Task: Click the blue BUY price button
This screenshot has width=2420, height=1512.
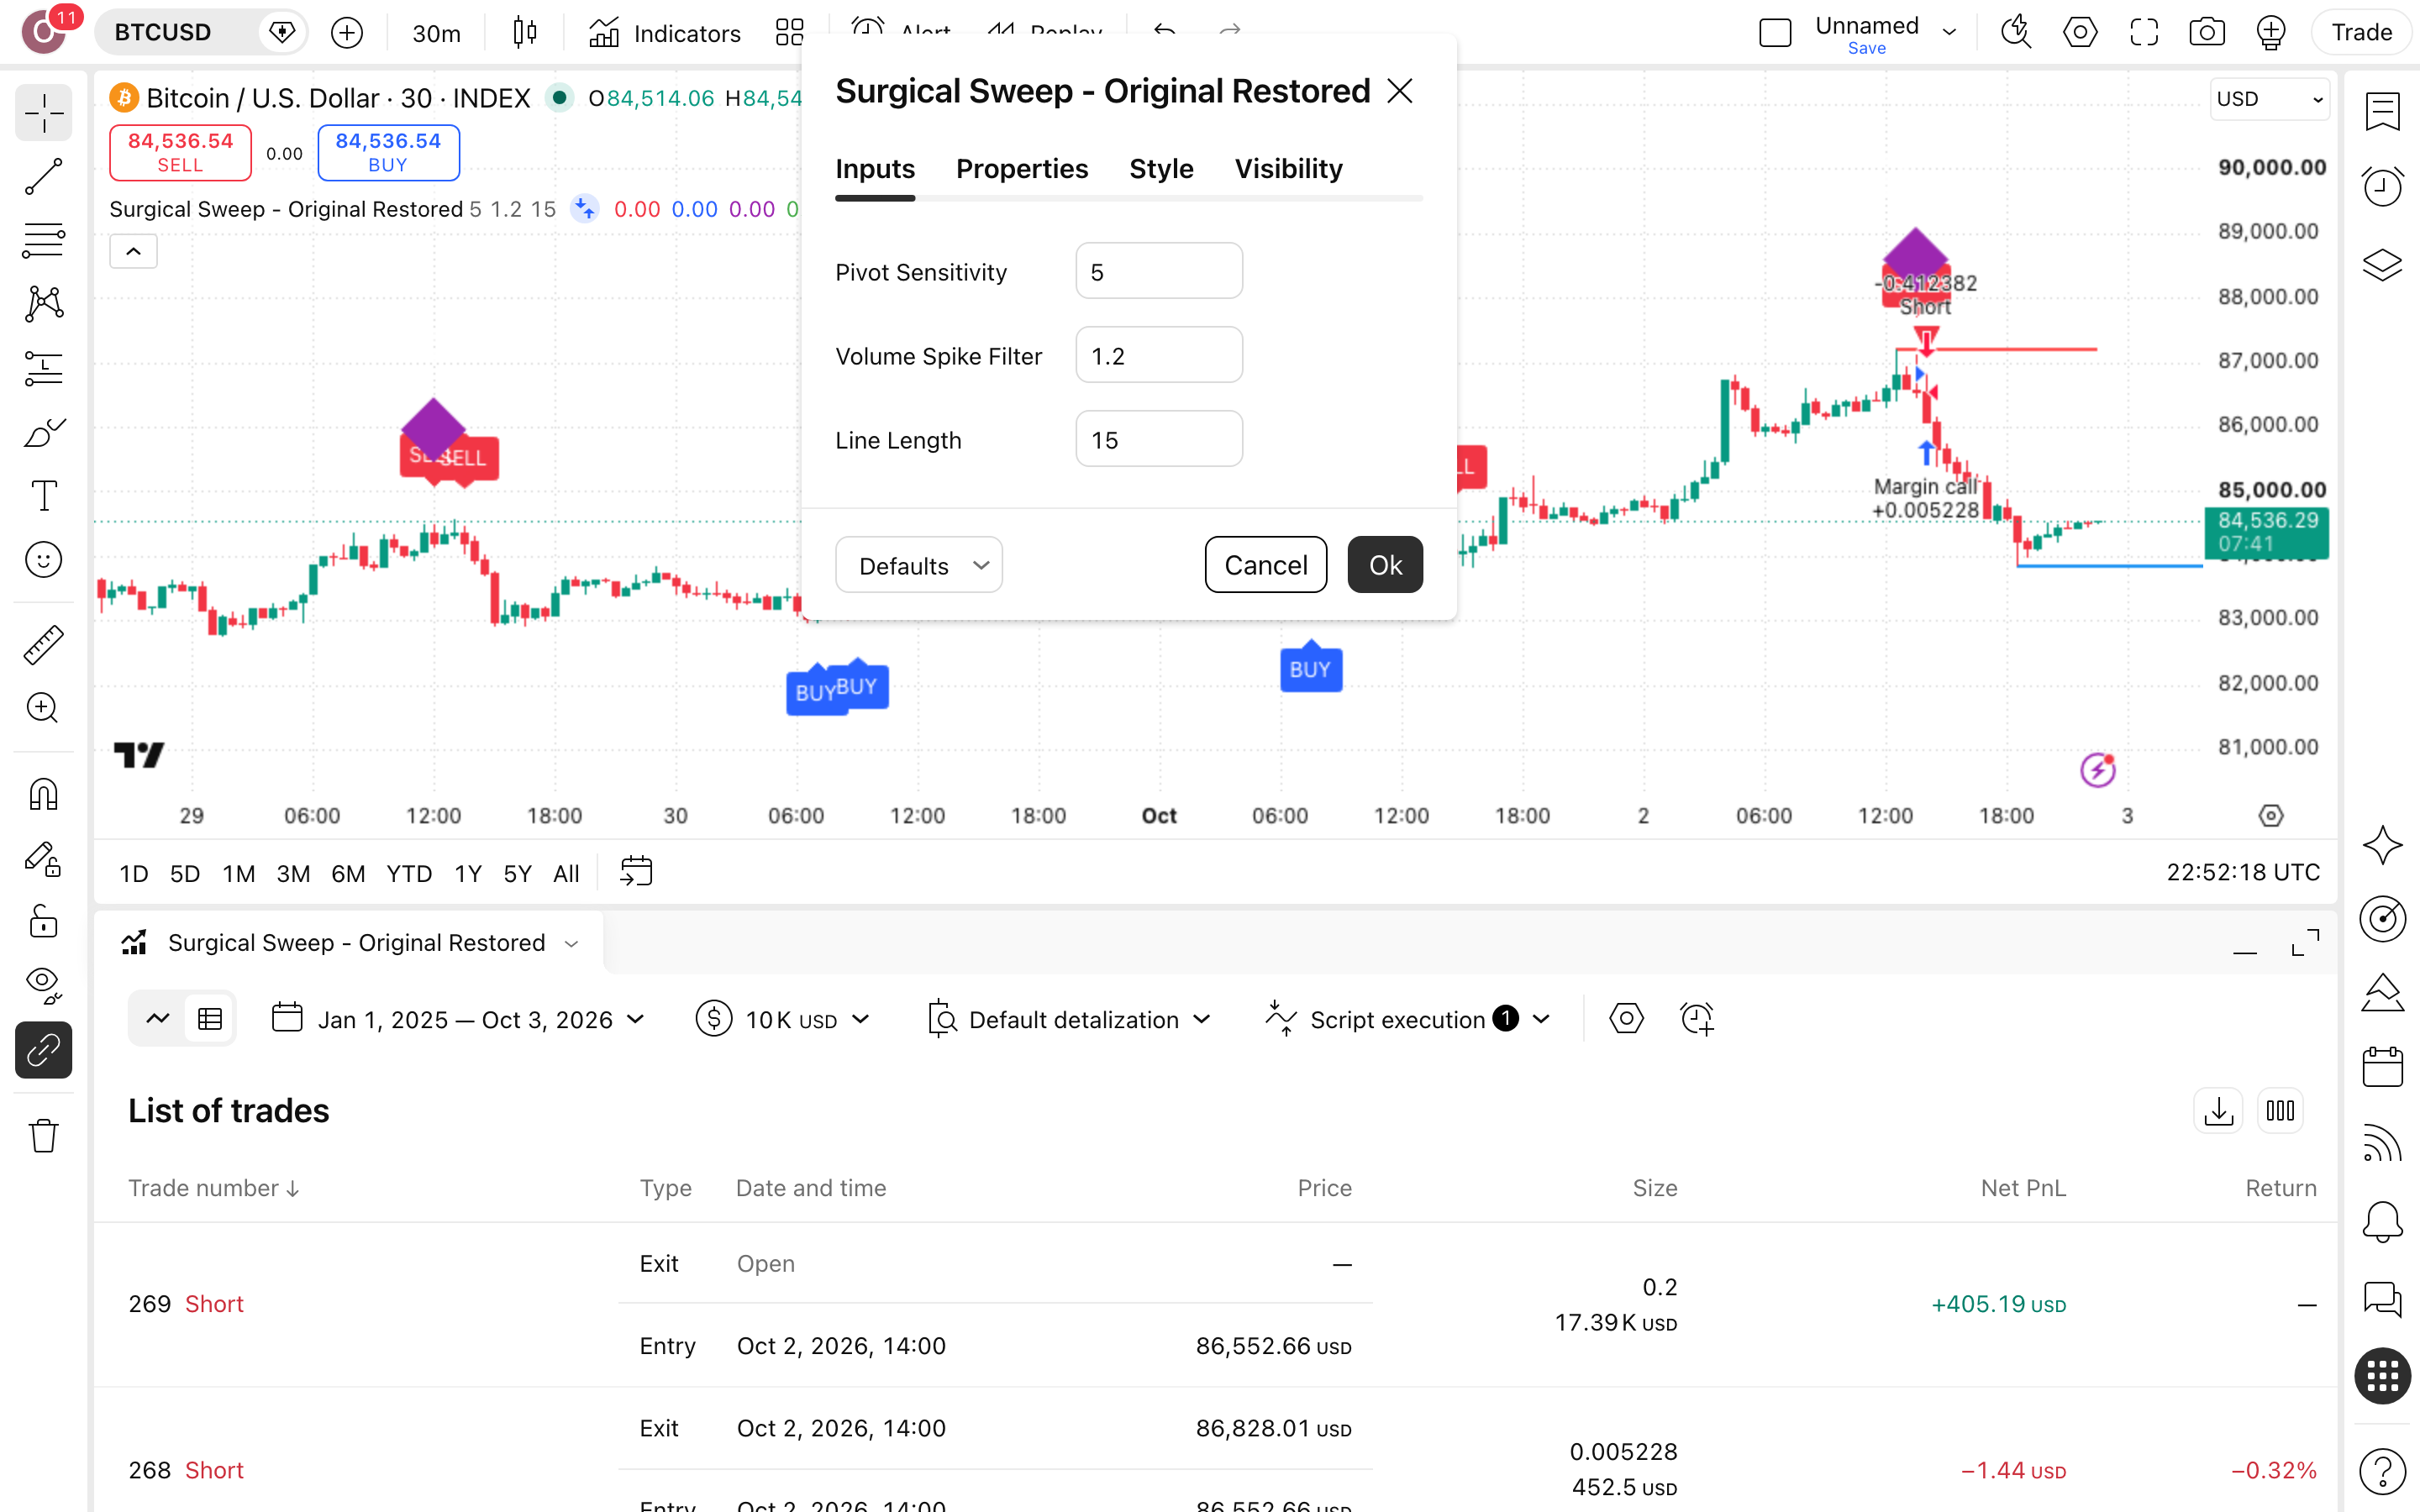Action: [388, 153]
